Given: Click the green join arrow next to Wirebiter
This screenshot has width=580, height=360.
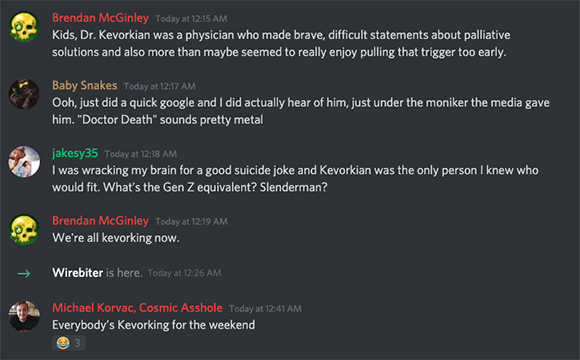Looking at the screenshot, I should (24, 273).
